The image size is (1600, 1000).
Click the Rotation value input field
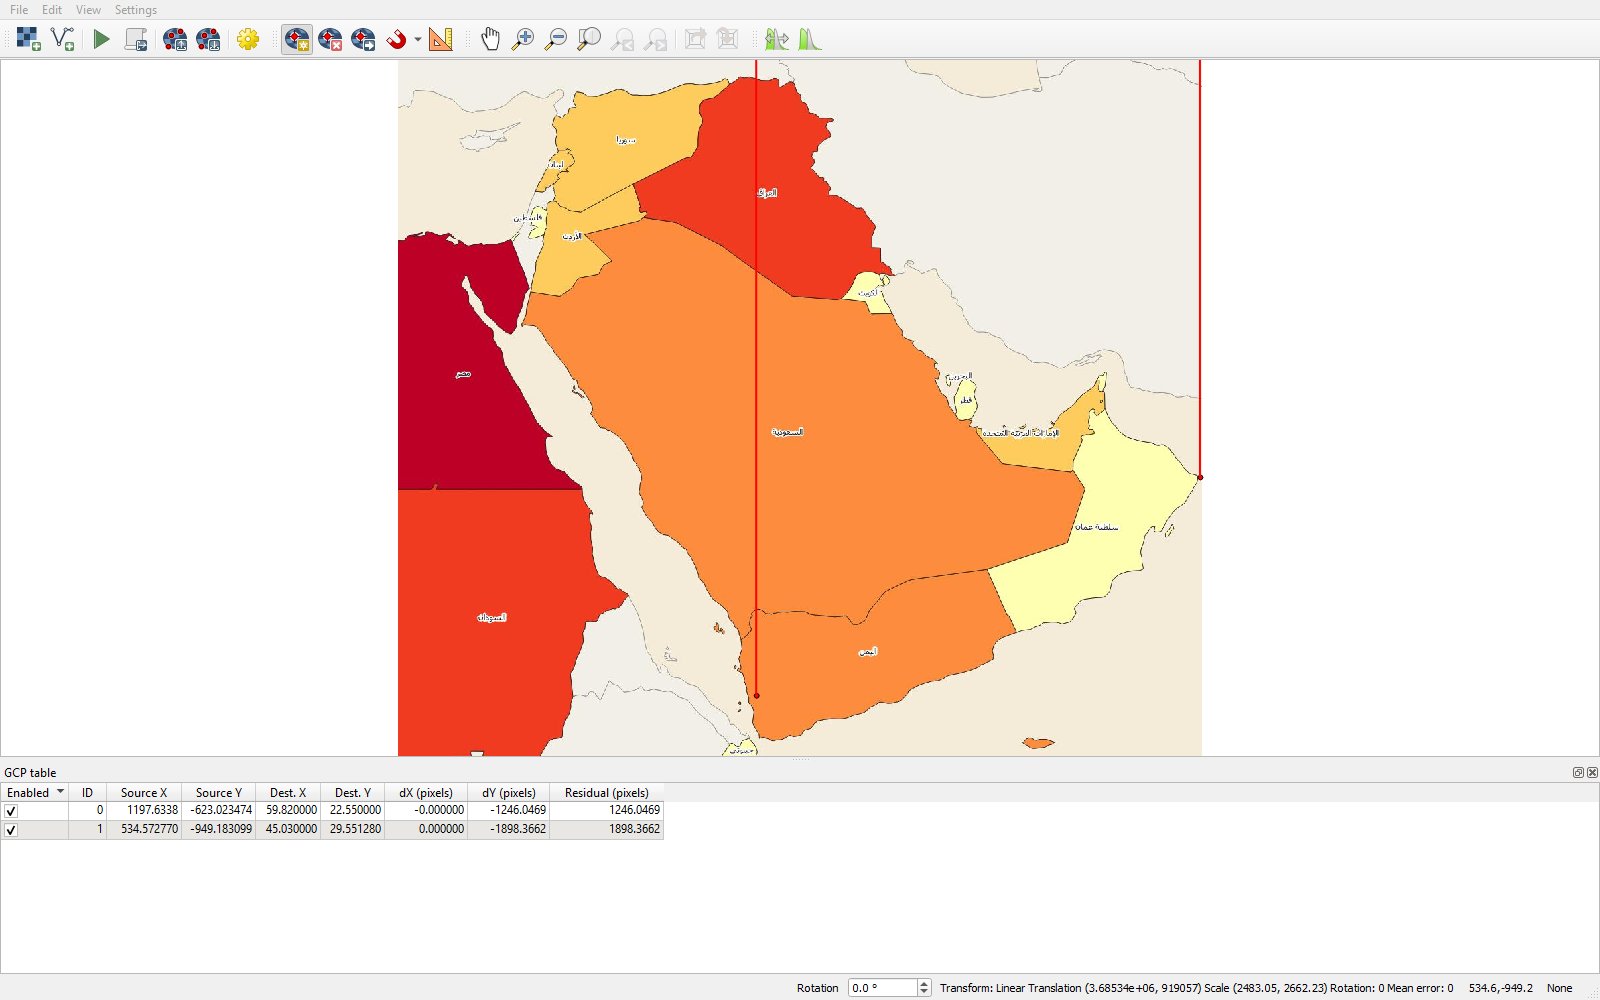point(882,988)
